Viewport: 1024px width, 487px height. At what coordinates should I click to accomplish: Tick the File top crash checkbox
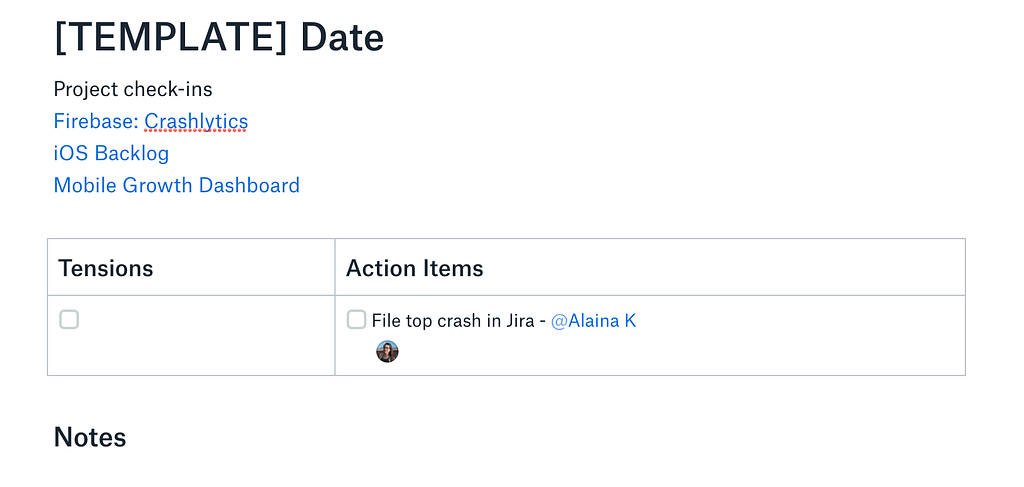[356, 320]
